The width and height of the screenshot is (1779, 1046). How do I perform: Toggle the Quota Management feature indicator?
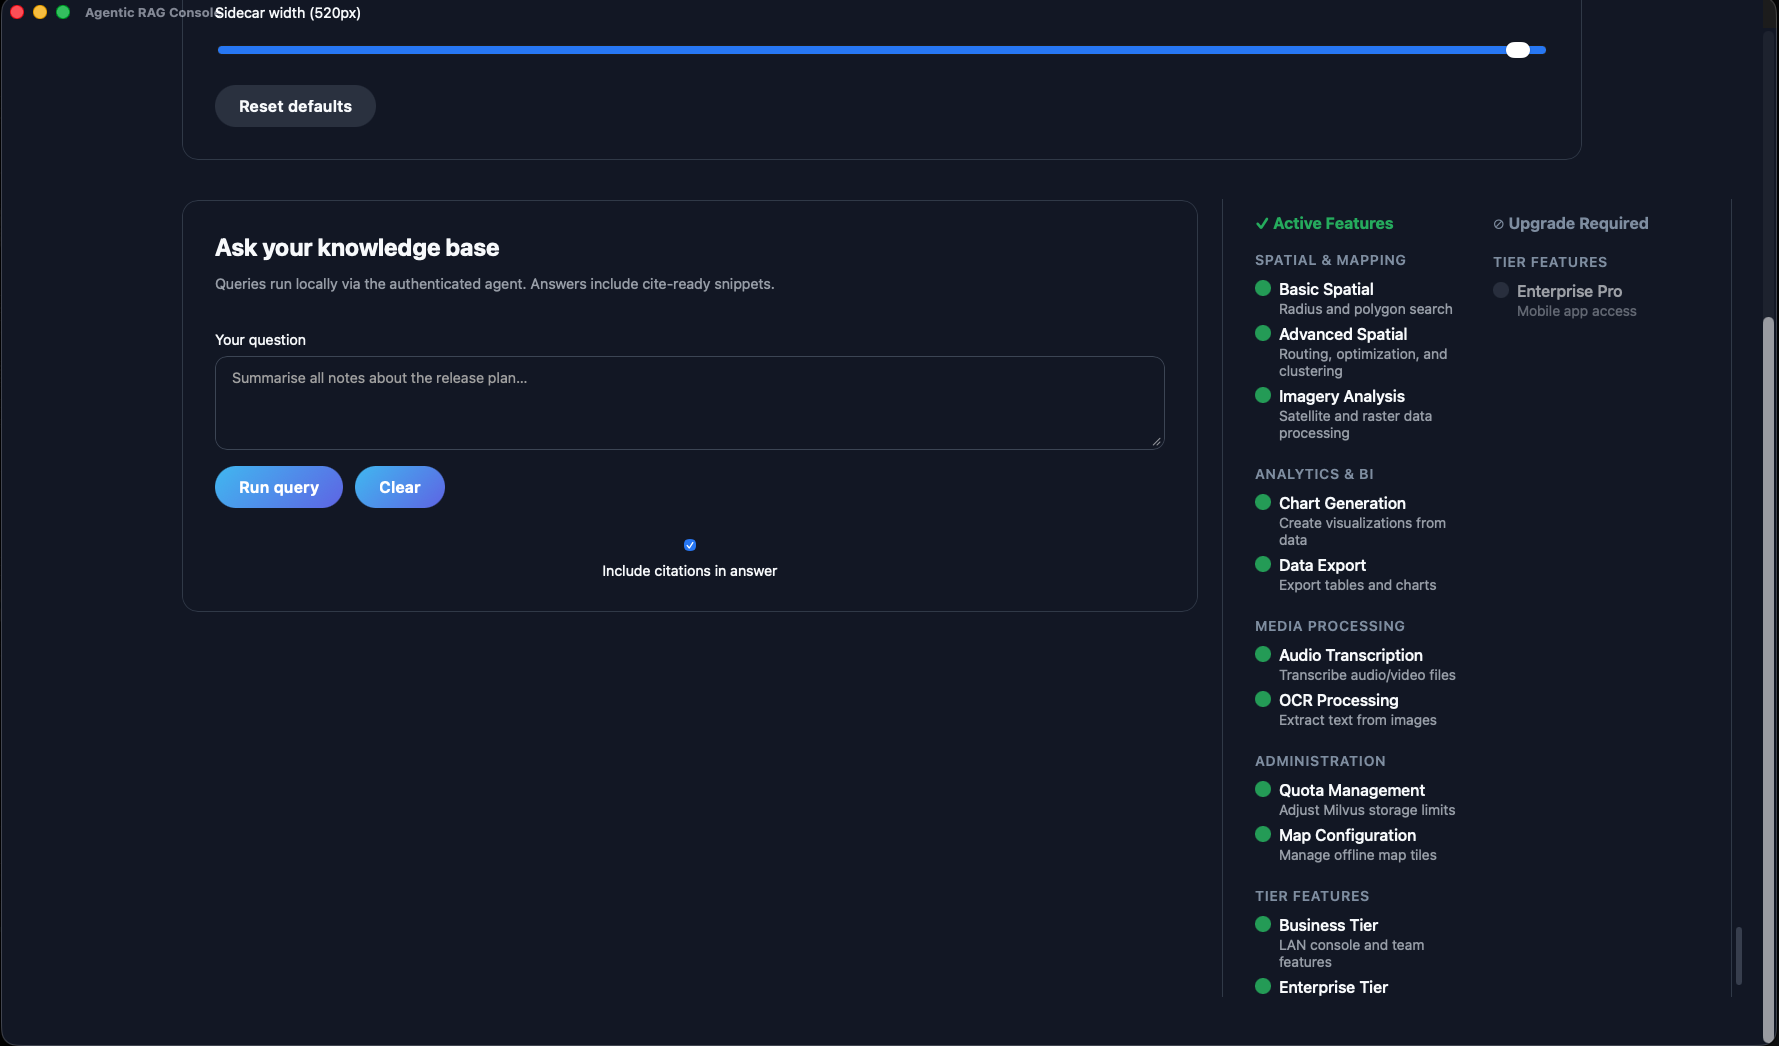point(1263,789)
